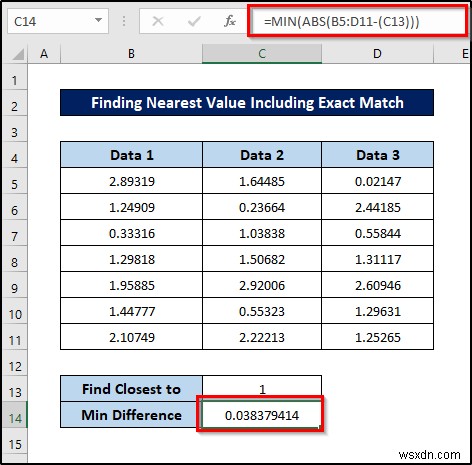The height and width of the screenshot is (465, 472).
Task: Select cell containing 0.02147
Action: [x=378, y=181]
